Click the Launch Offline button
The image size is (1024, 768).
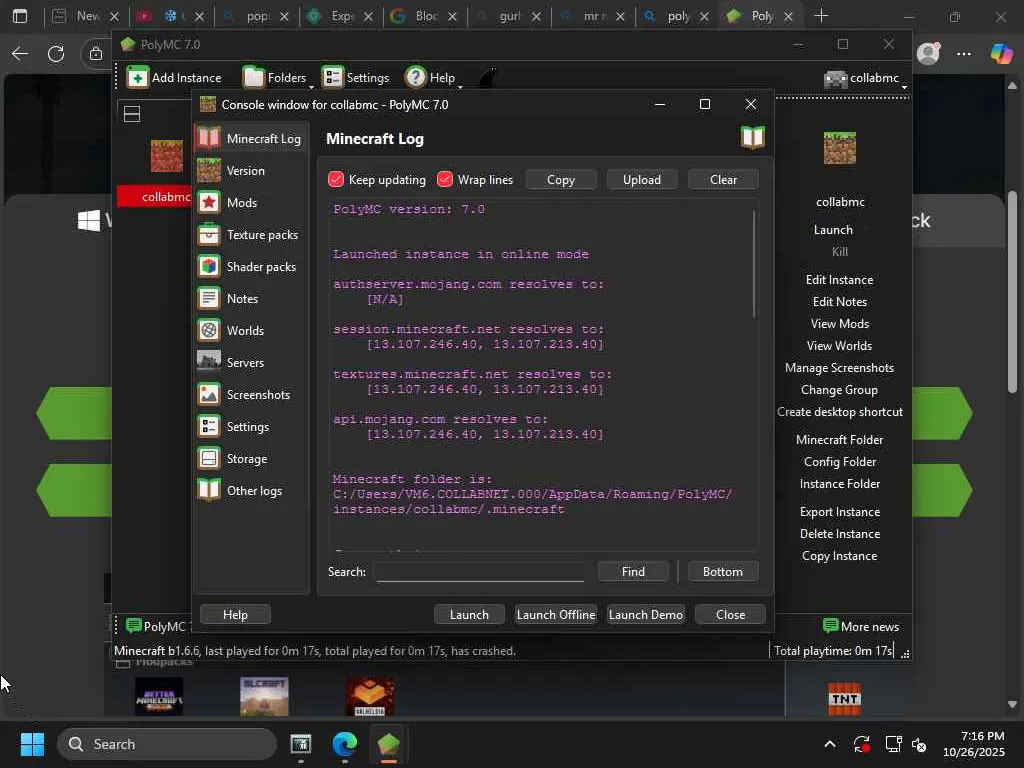556,615
